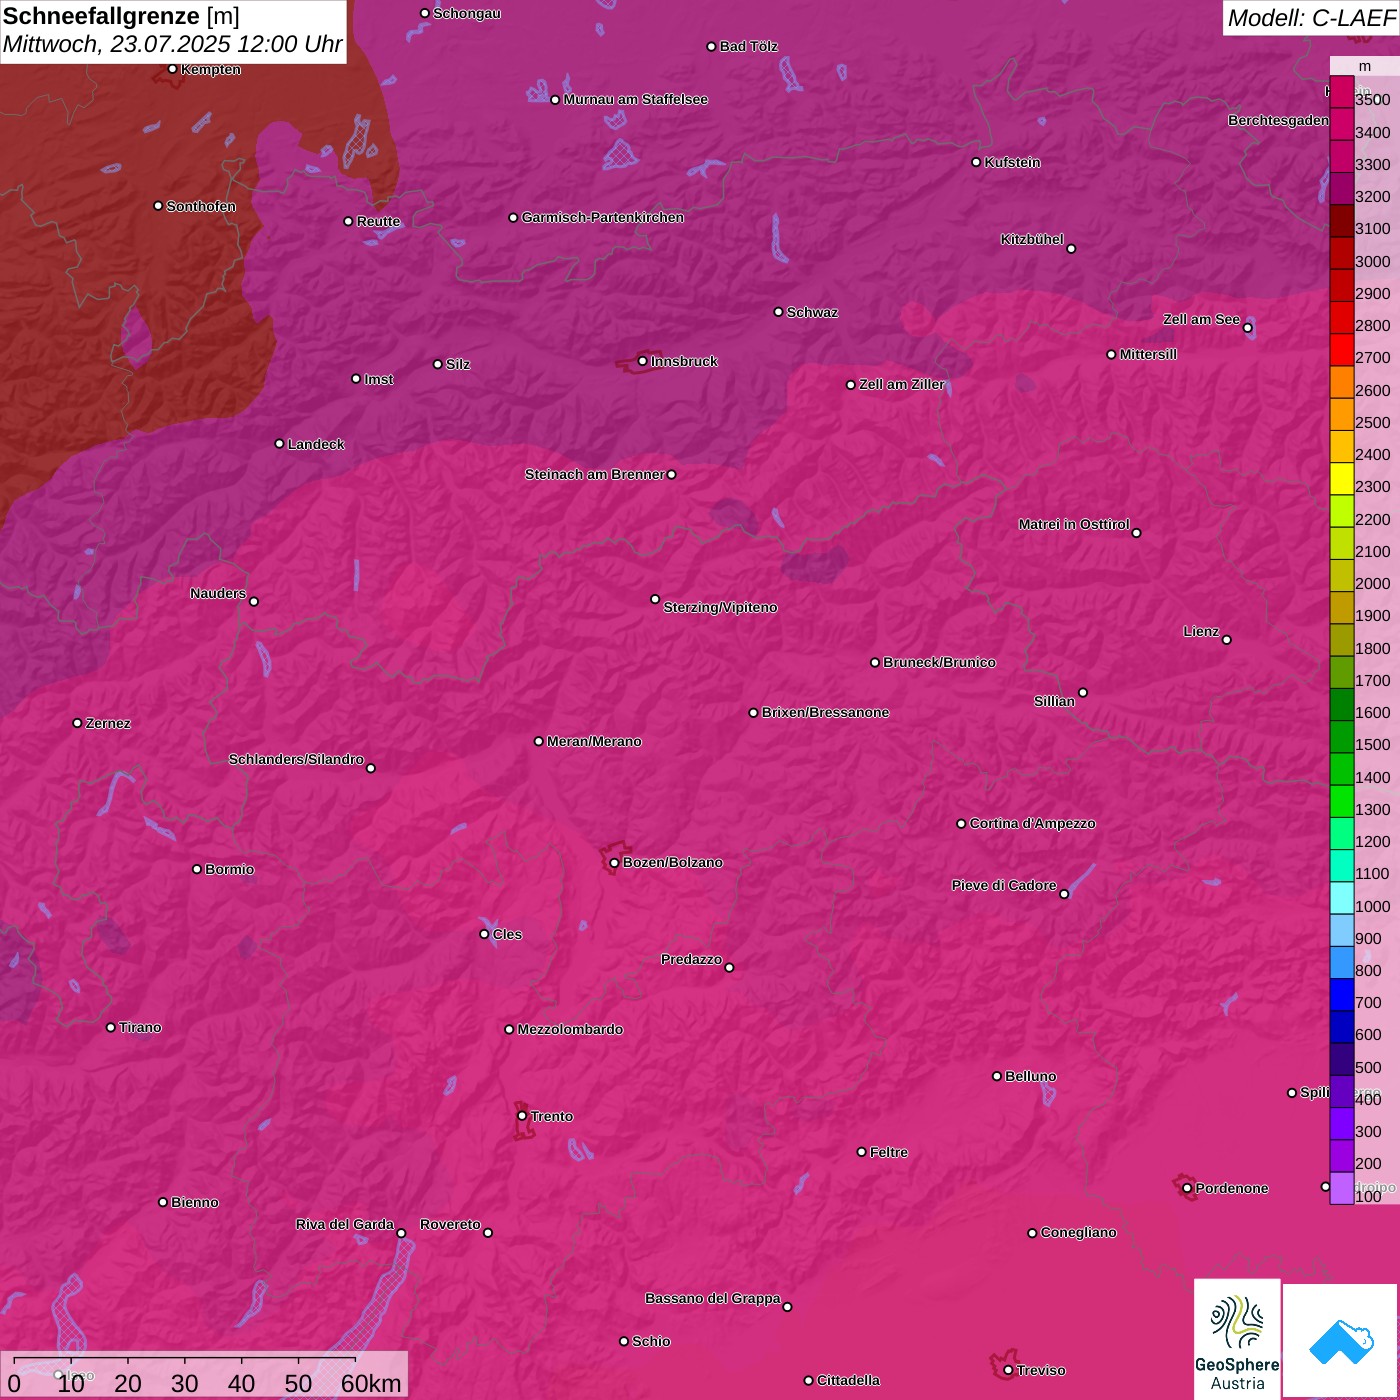Screen dimensions: 1400x1400
Task: Click the legend unit label 'm'
Action: pos(1364,67)
